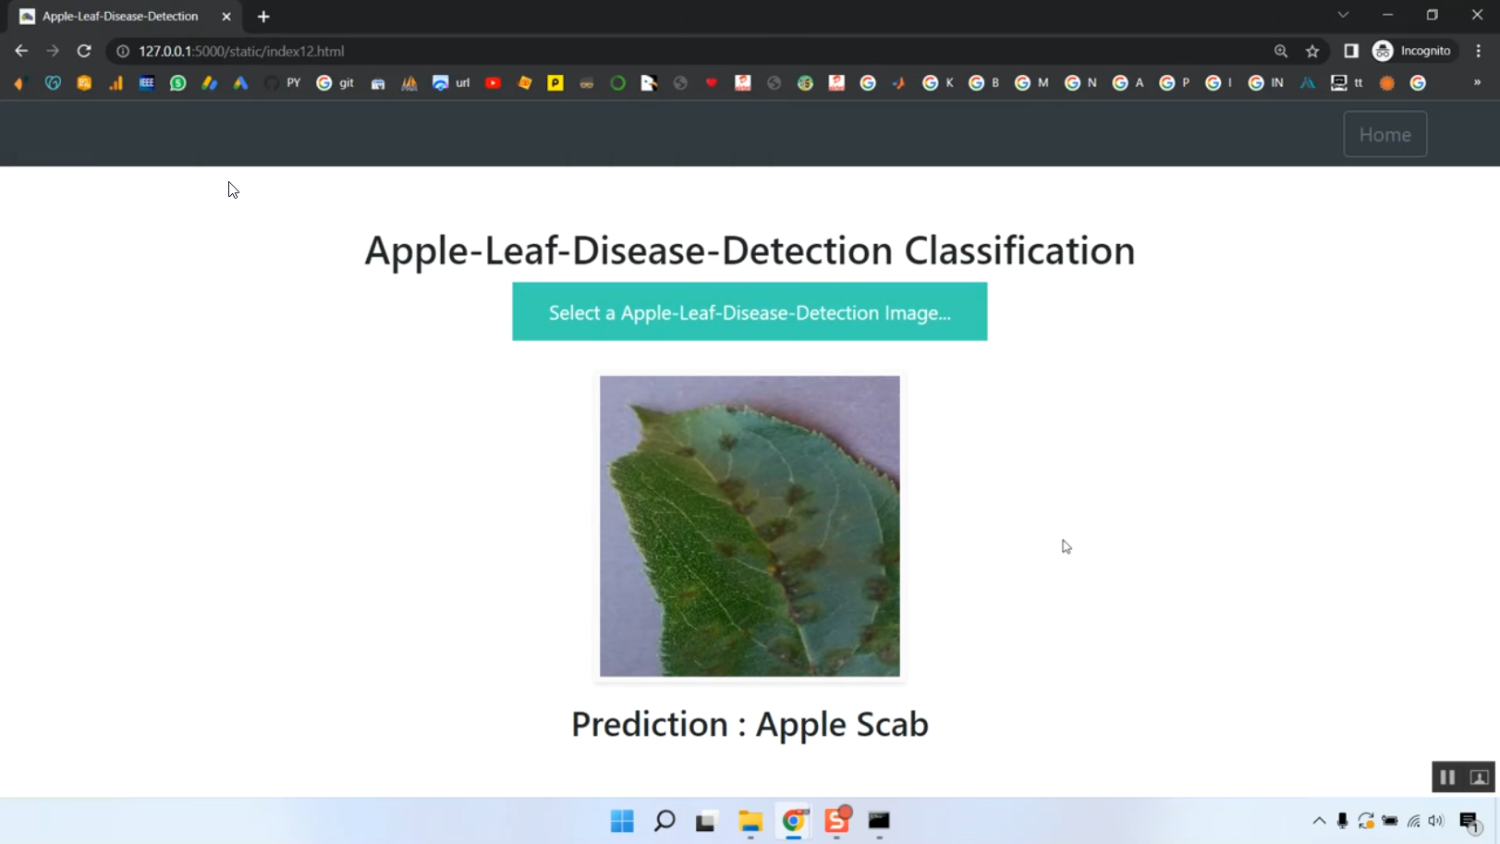The width and height of the screenshot is (1500, 844).
Task: Click Select a Apple-Leaf-Disease-Detection Image button
Action: tap(750, 312)
